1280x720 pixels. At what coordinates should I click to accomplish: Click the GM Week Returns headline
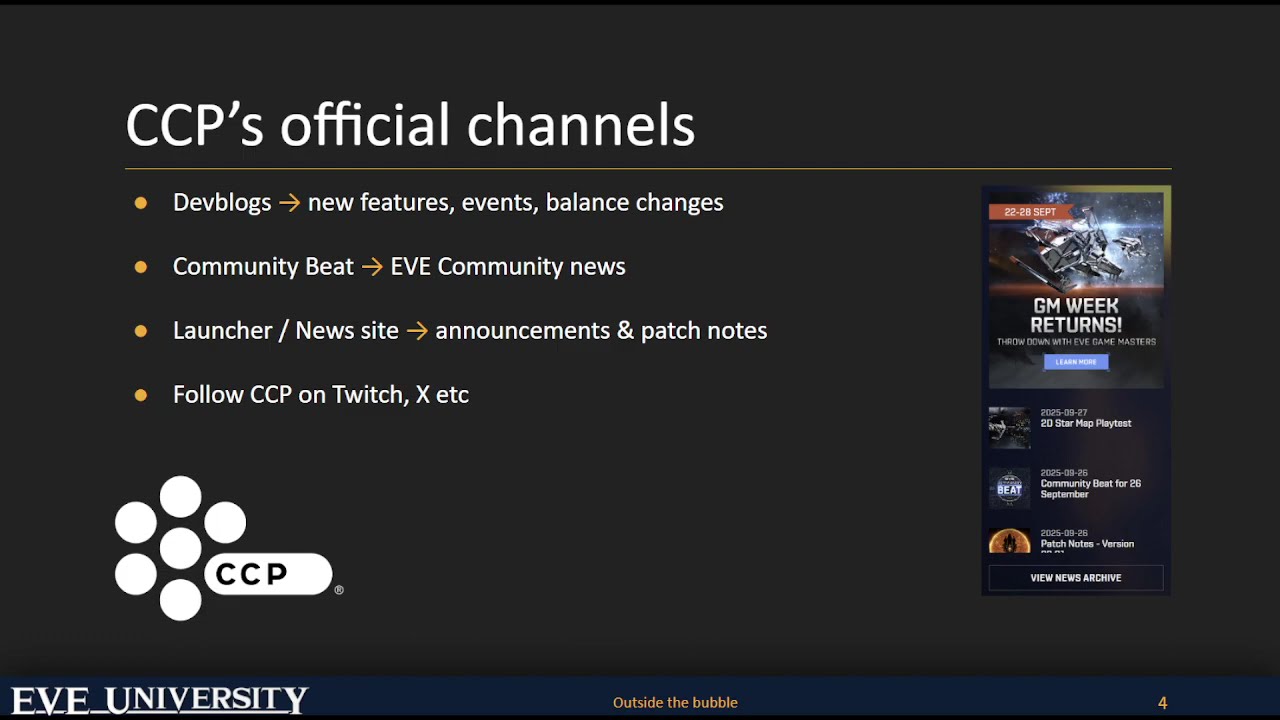click(x=1076, y=315)
